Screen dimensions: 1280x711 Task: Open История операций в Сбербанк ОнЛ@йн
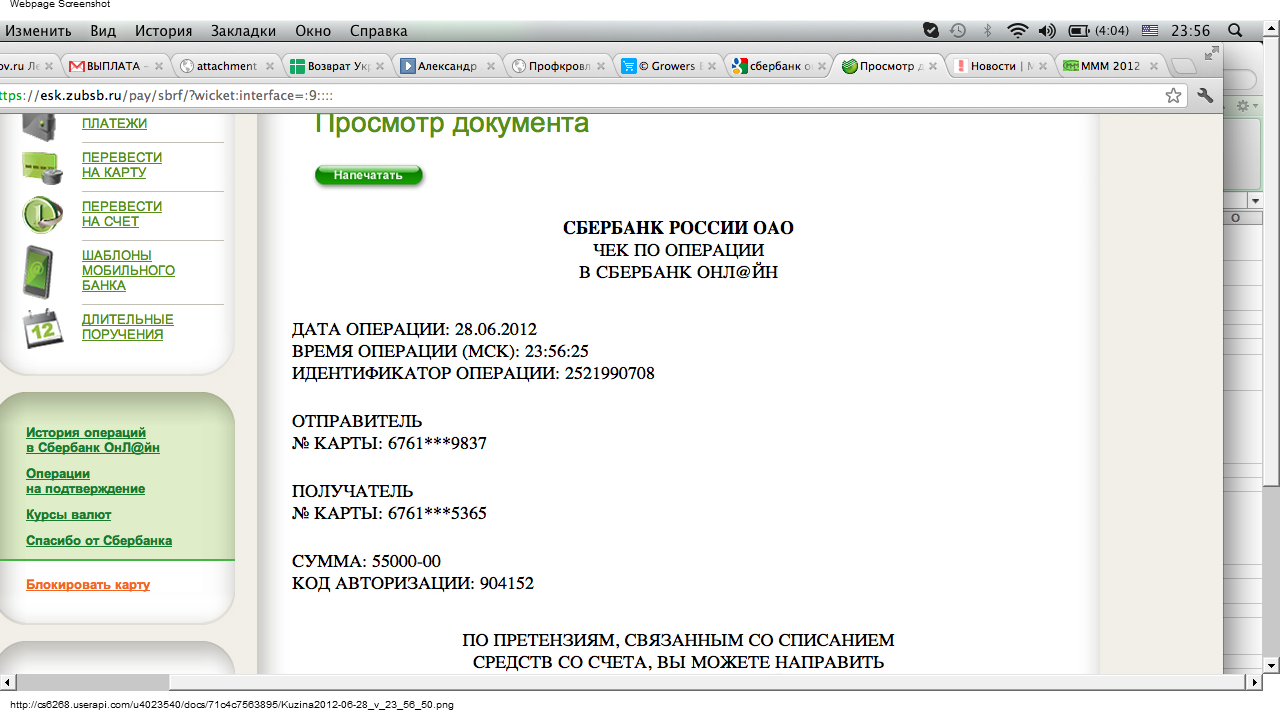[93, 440]
